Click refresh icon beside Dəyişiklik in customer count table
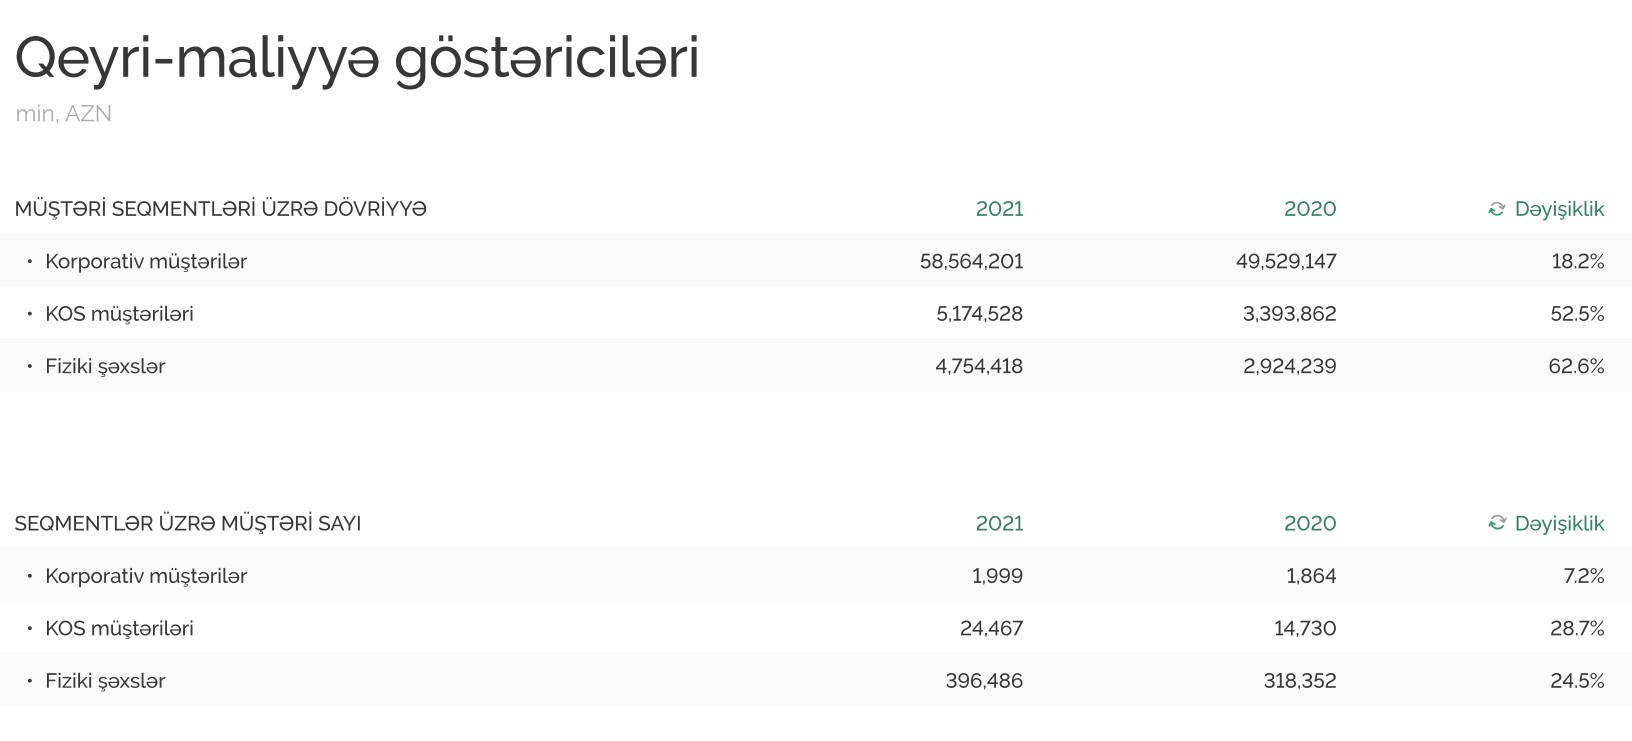This screenshot has width=1632, height=741. [1496, 523]
